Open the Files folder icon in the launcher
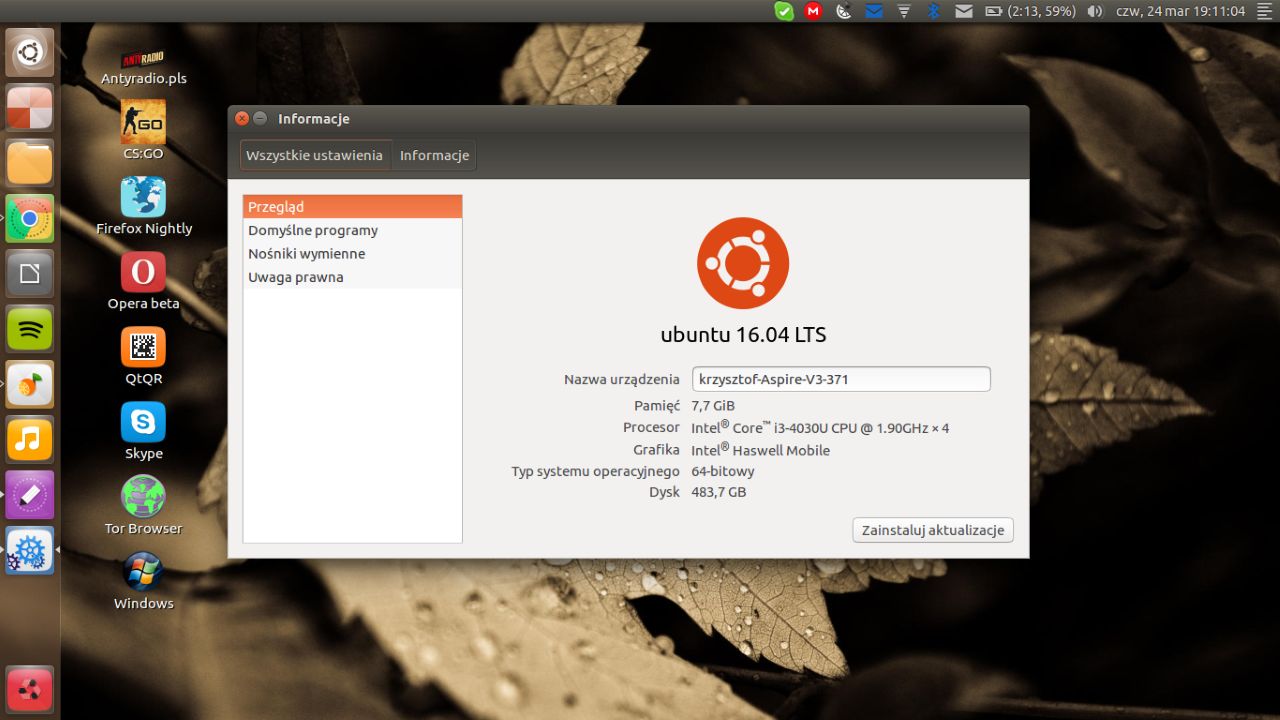The image size is (1280, 720). pyautogui.click(x=30, y=163)
